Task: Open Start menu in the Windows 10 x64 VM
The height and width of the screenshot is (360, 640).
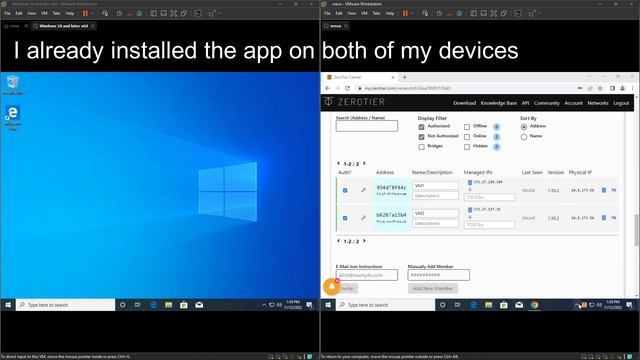Action: pos(8,305)
